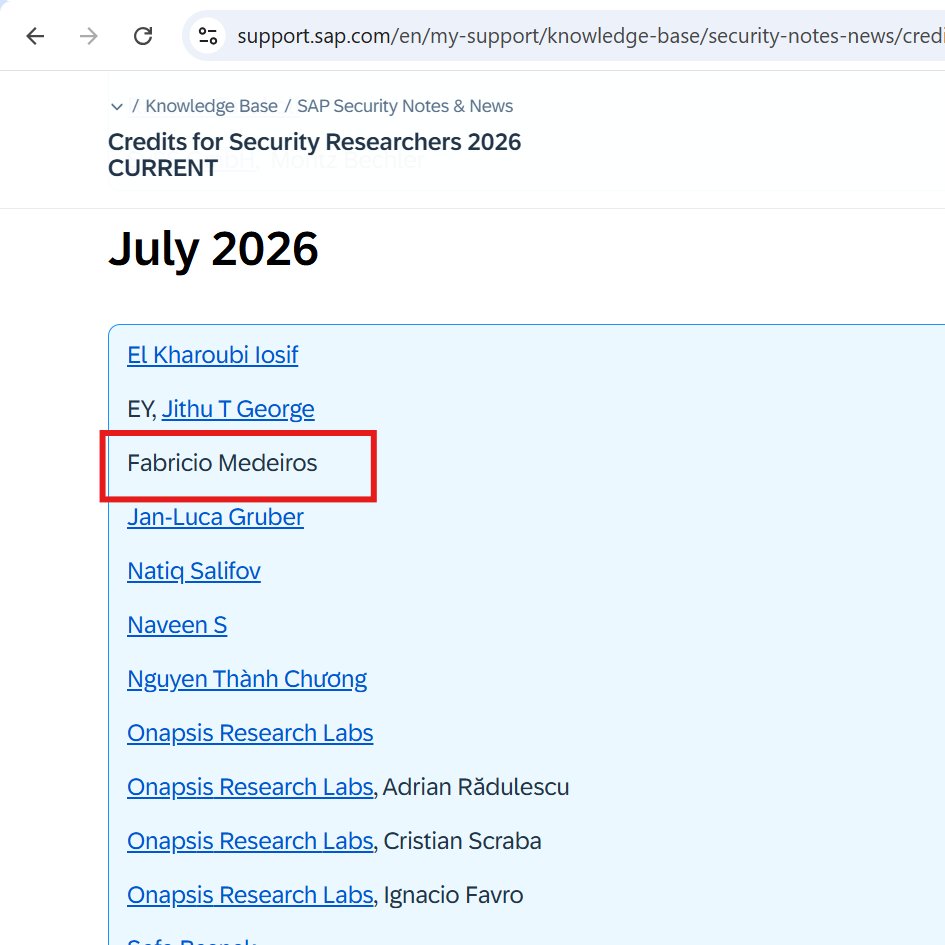Screen dimensions: 945x945
Task: Click the browser forward arrow
Action: point(89,36)
